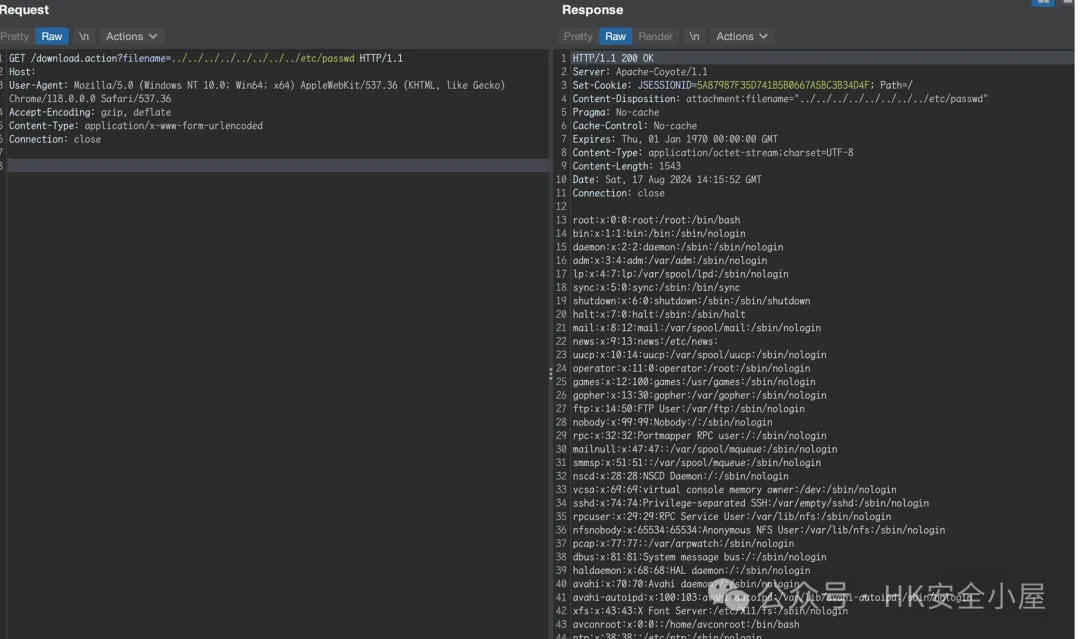Click the gopher:x:13:30 entry line
Image resolution: width=1080 pixels, height=639 pixels.
tap(700, 396)
